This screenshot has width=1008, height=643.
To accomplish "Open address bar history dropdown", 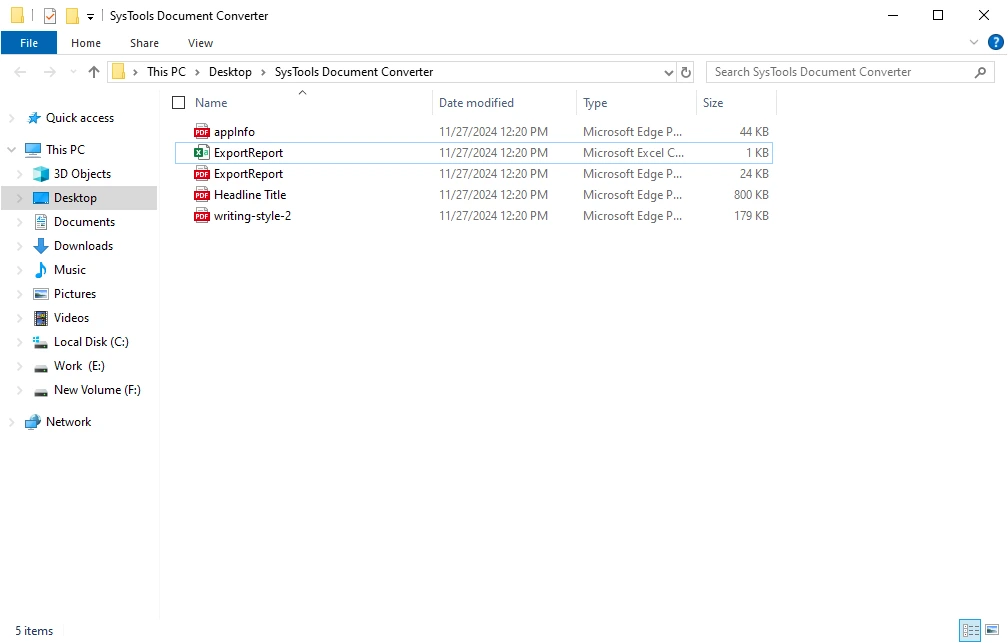I will pyautogui.click(x=669, y=72).
